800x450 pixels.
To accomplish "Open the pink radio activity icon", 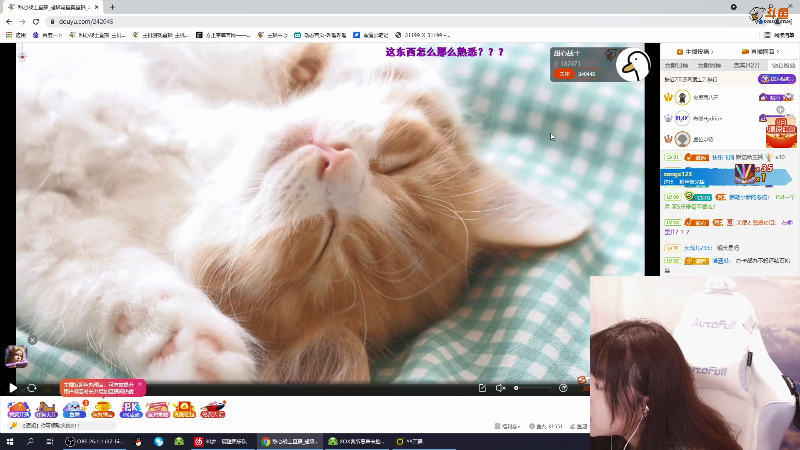I will pos(158,409).
